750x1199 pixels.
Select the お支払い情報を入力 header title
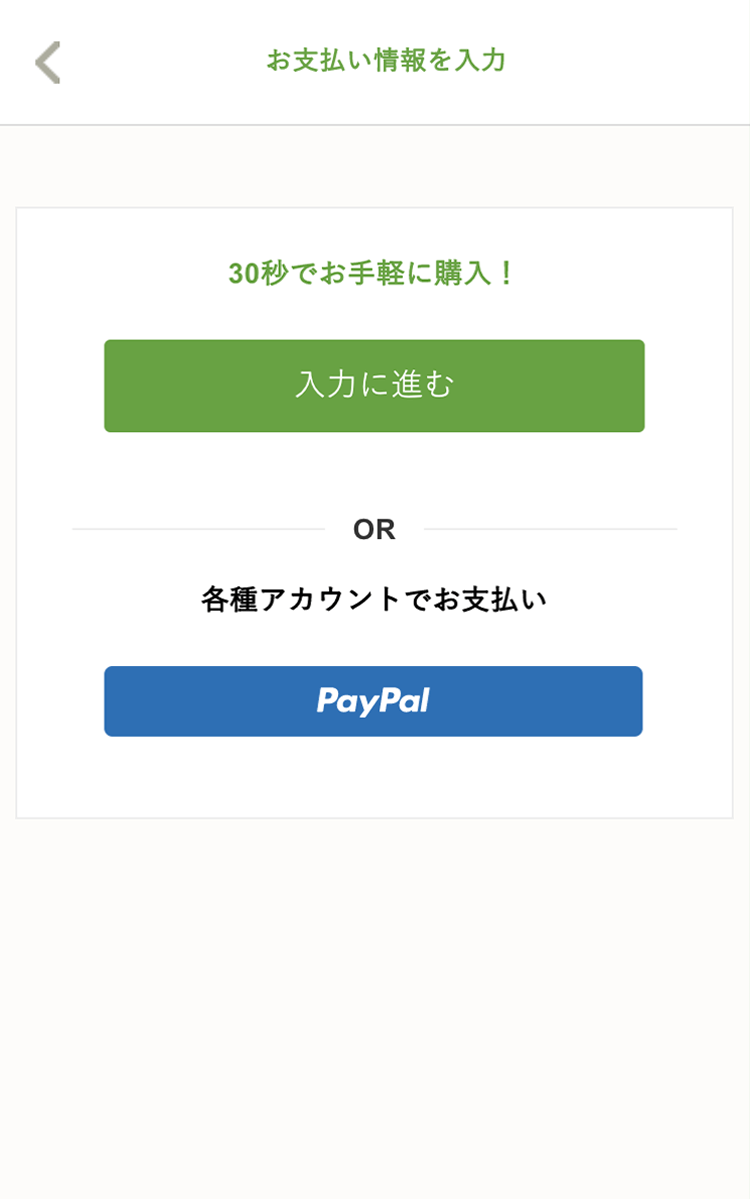tap(386, 60)
